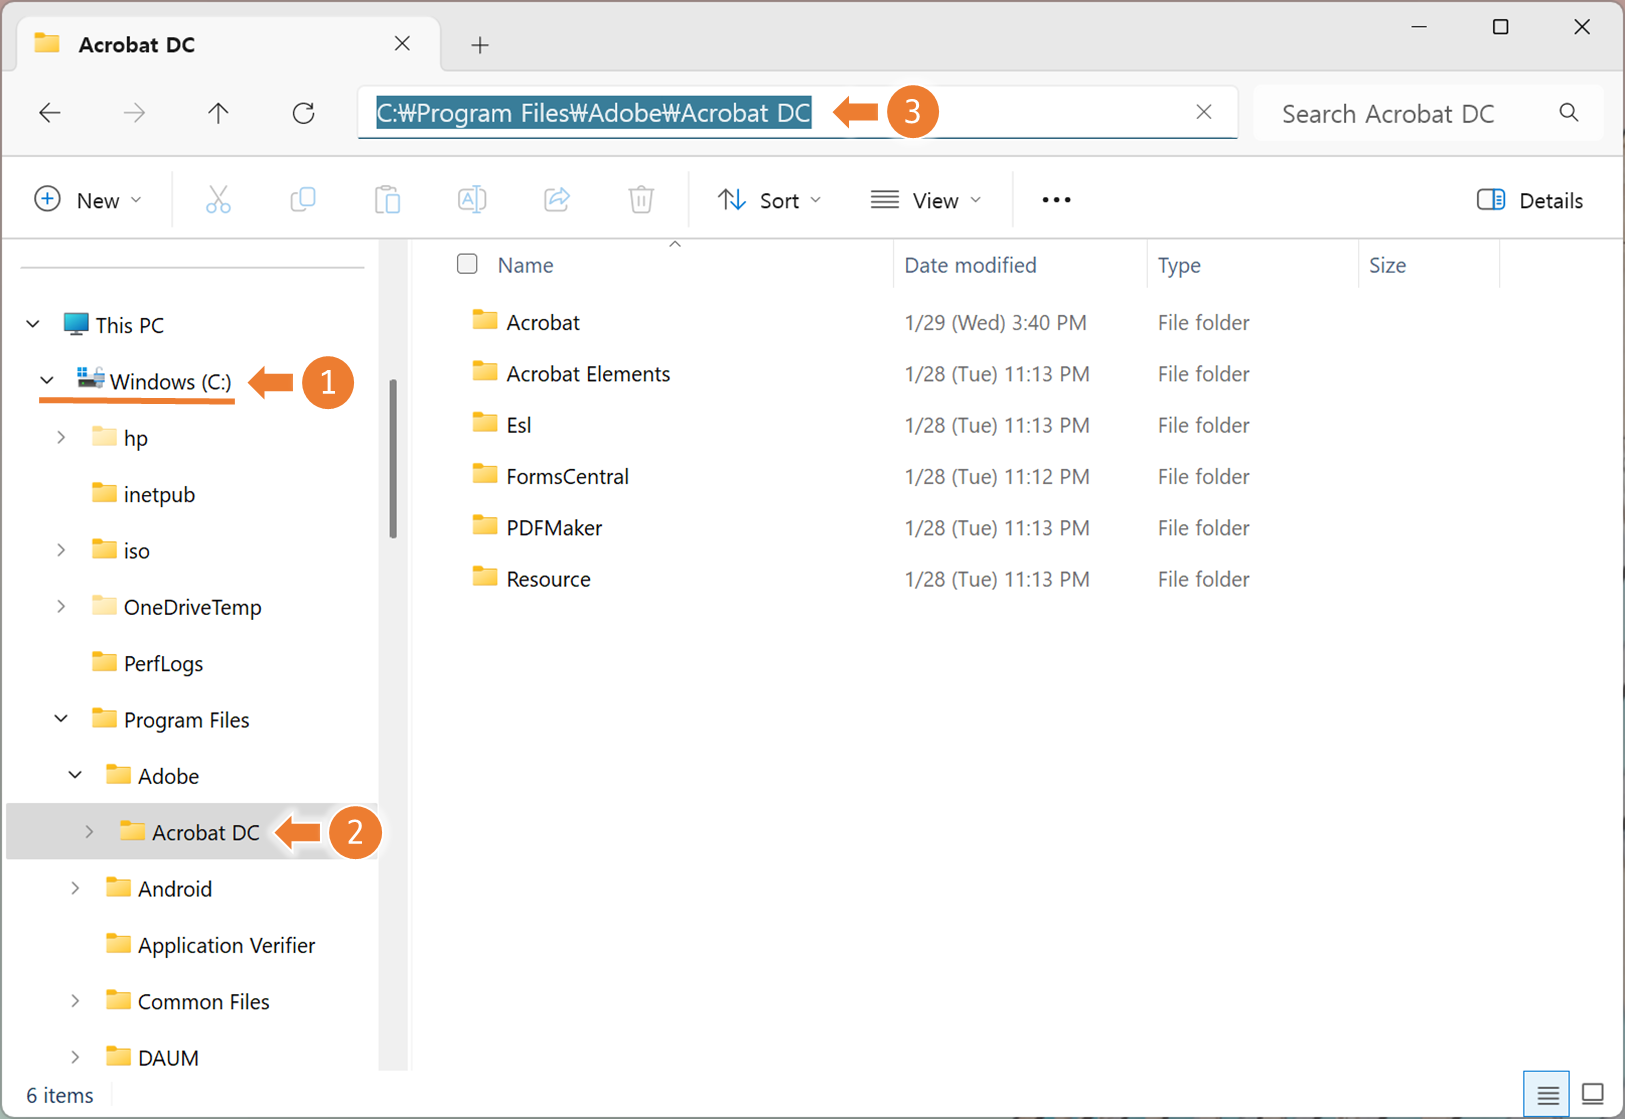Screen dimensions: 1625x1119
Task: Click the DAUM folder icon in tree
Action: pos(118,1056)
